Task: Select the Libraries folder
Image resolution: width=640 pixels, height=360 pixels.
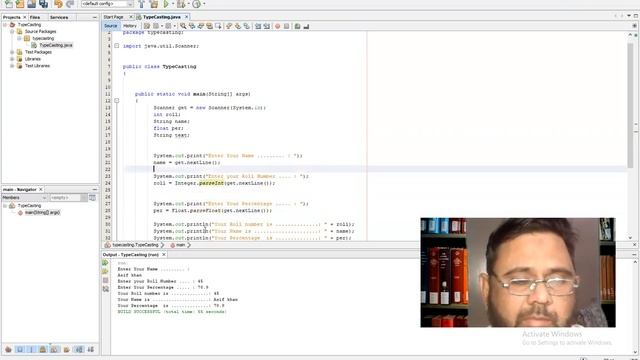Action: [x=33, y=59]
